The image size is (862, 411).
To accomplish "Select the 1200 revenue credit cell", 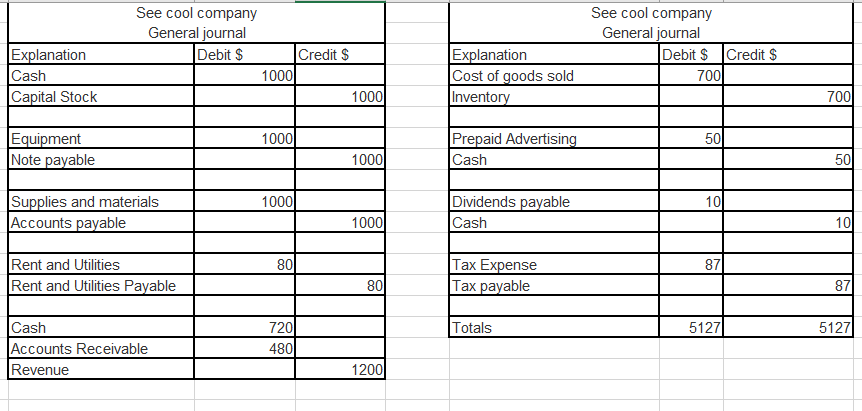I will pyautogui.click(x=339, y=369).
